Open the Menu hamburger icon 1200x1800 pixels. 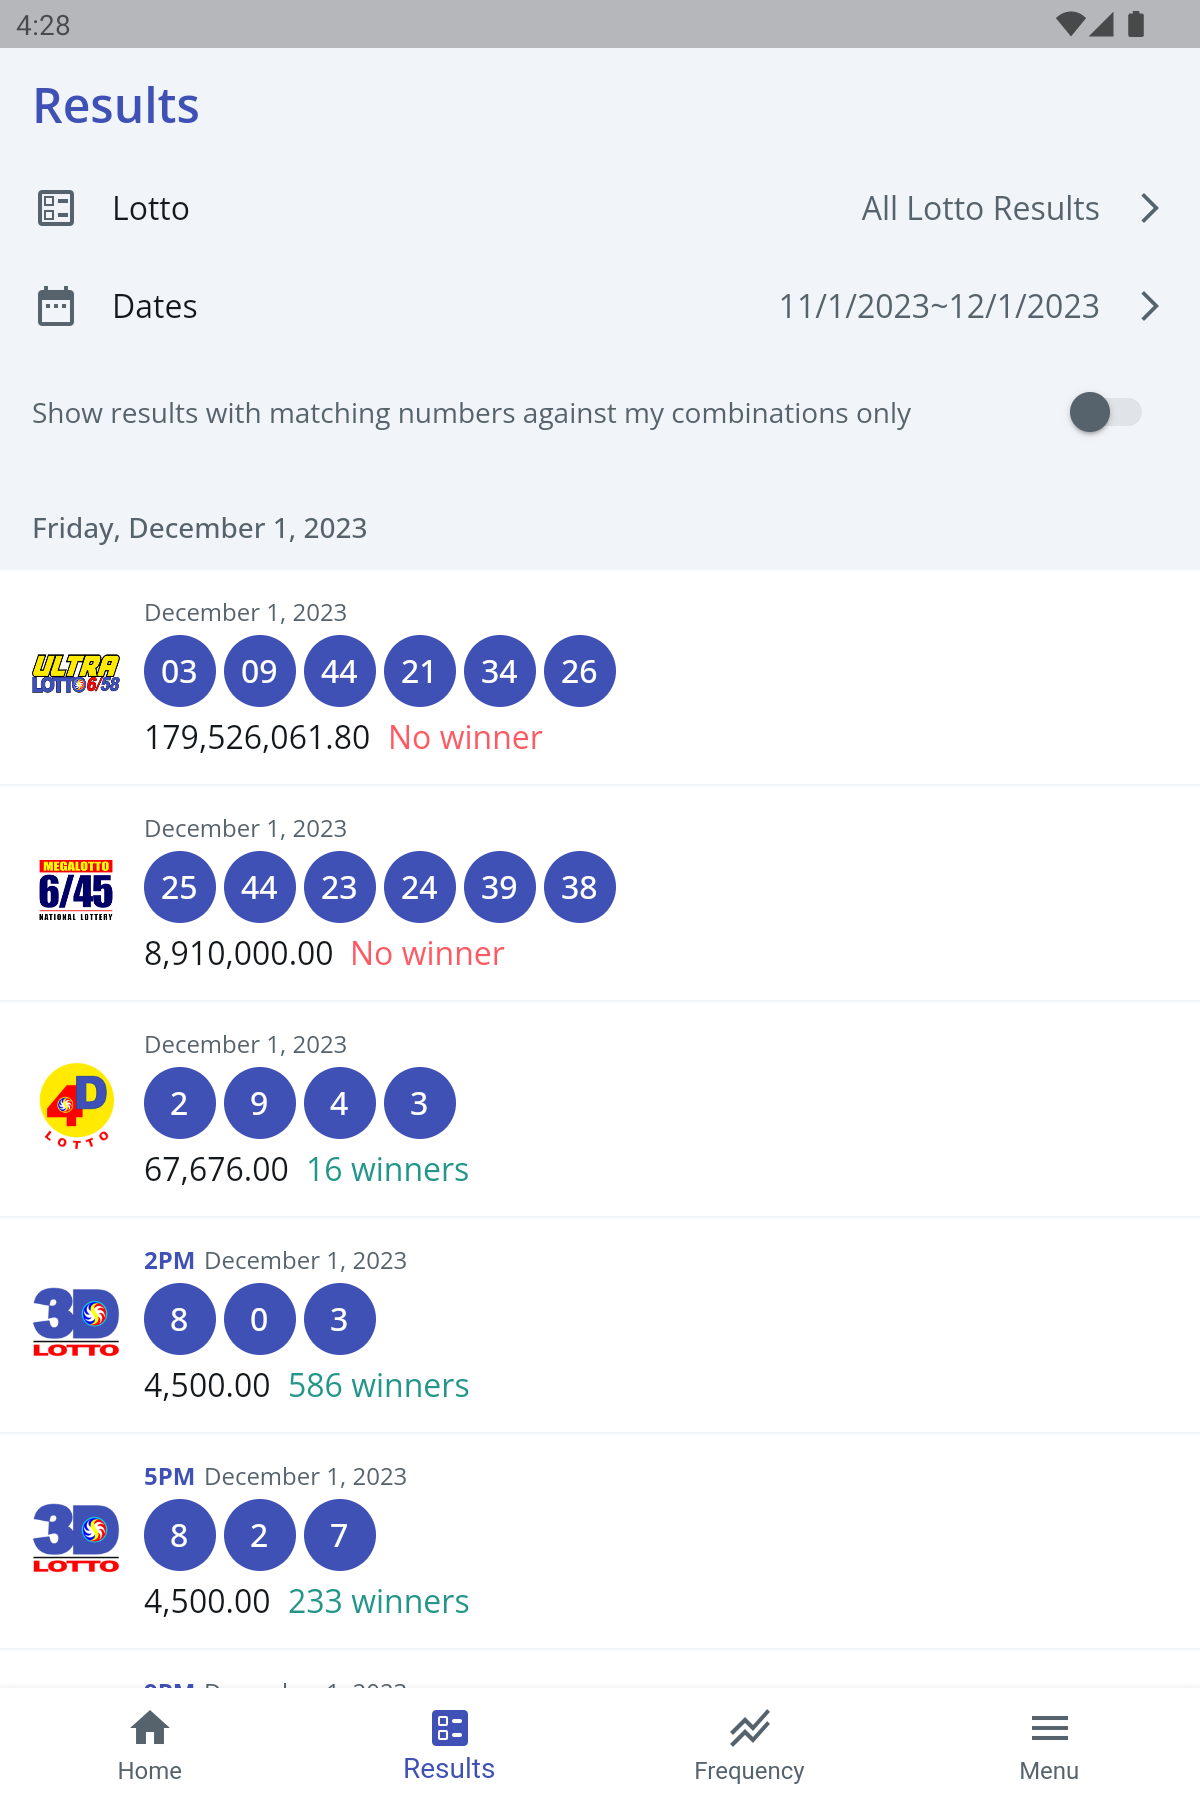click(x=1050, y=1728)
